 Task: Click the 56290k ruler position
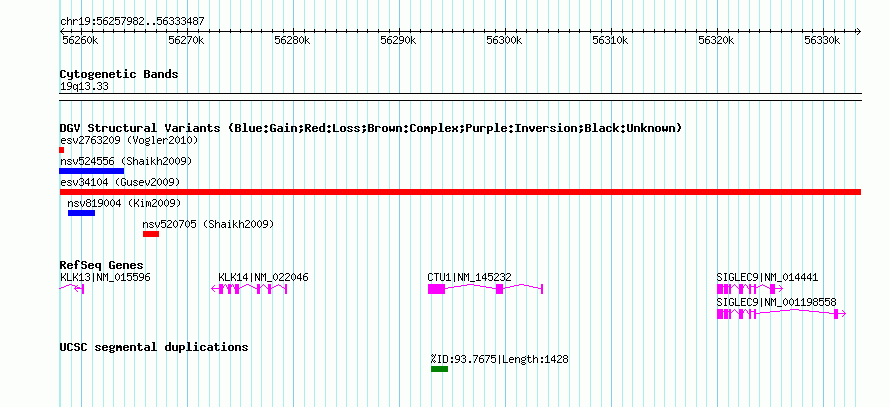click(398, 41)
